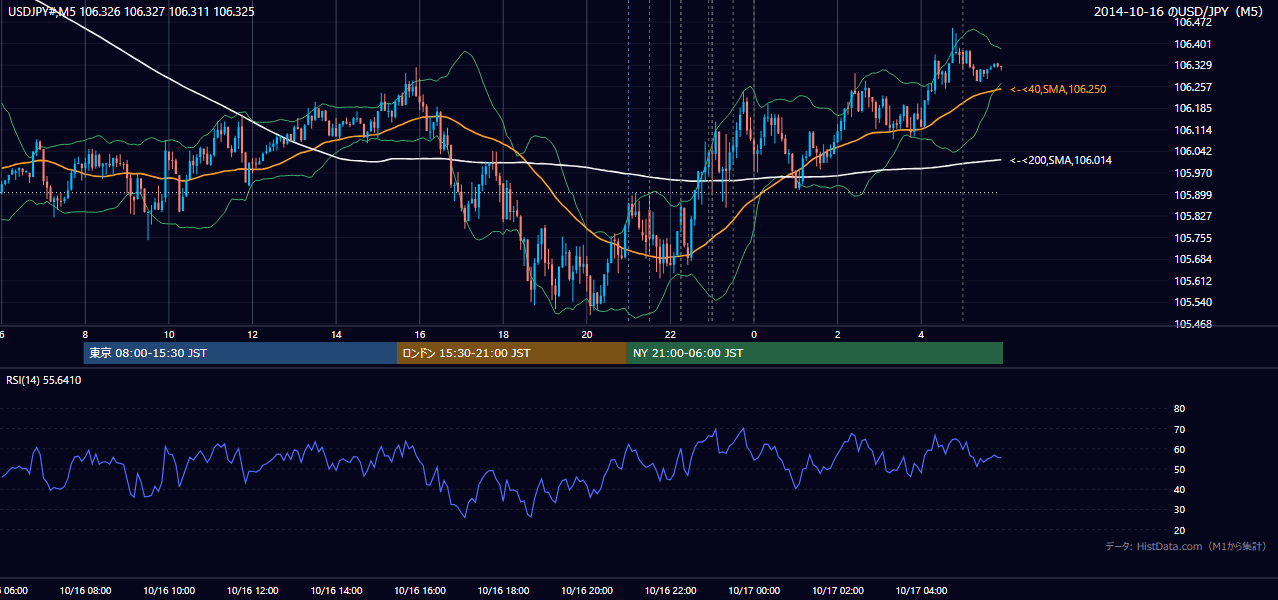Click the 10/17 04:00 time axis label

tap(921, 591)
